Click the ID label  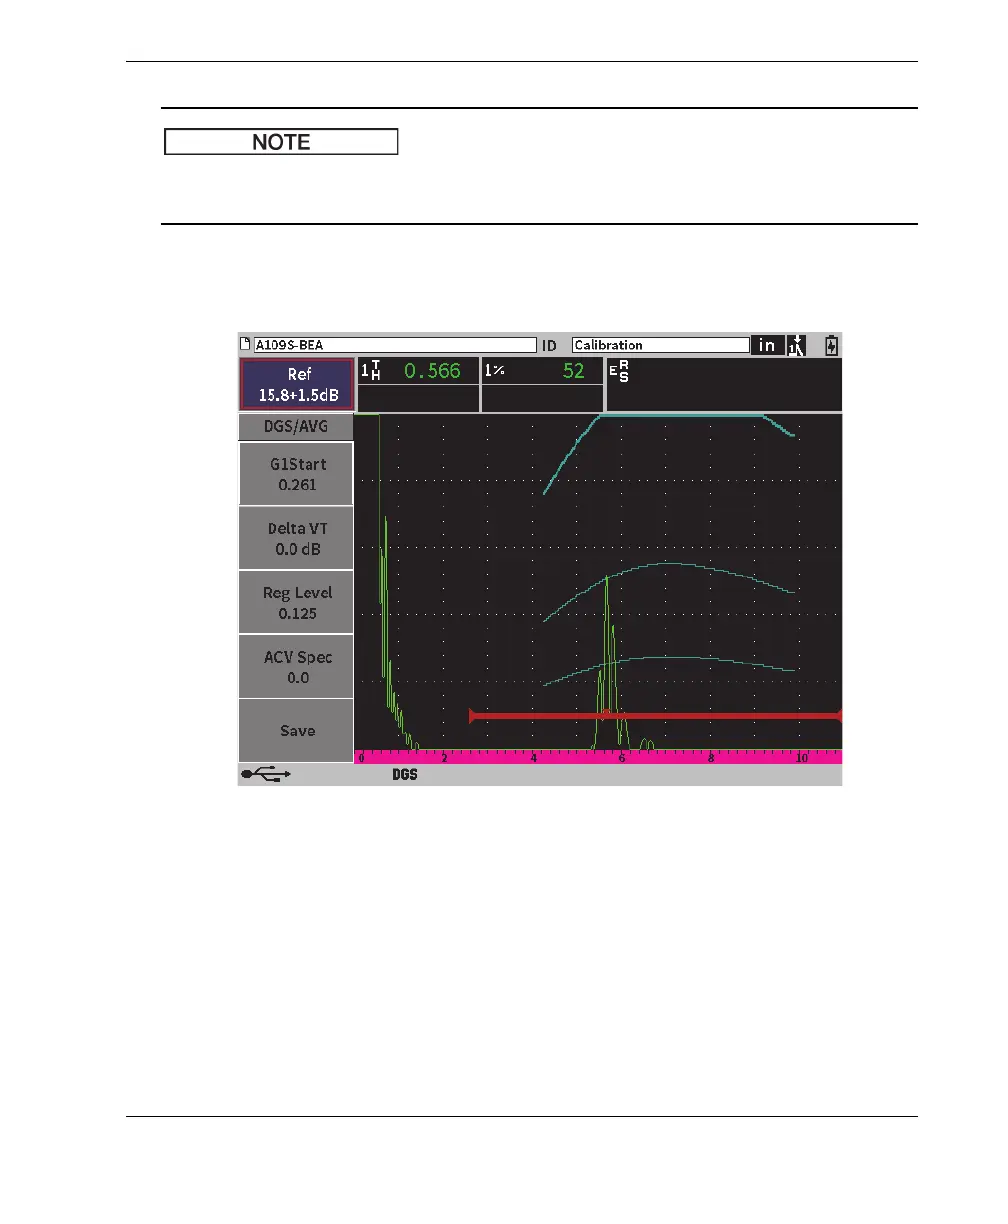[549, 346]
